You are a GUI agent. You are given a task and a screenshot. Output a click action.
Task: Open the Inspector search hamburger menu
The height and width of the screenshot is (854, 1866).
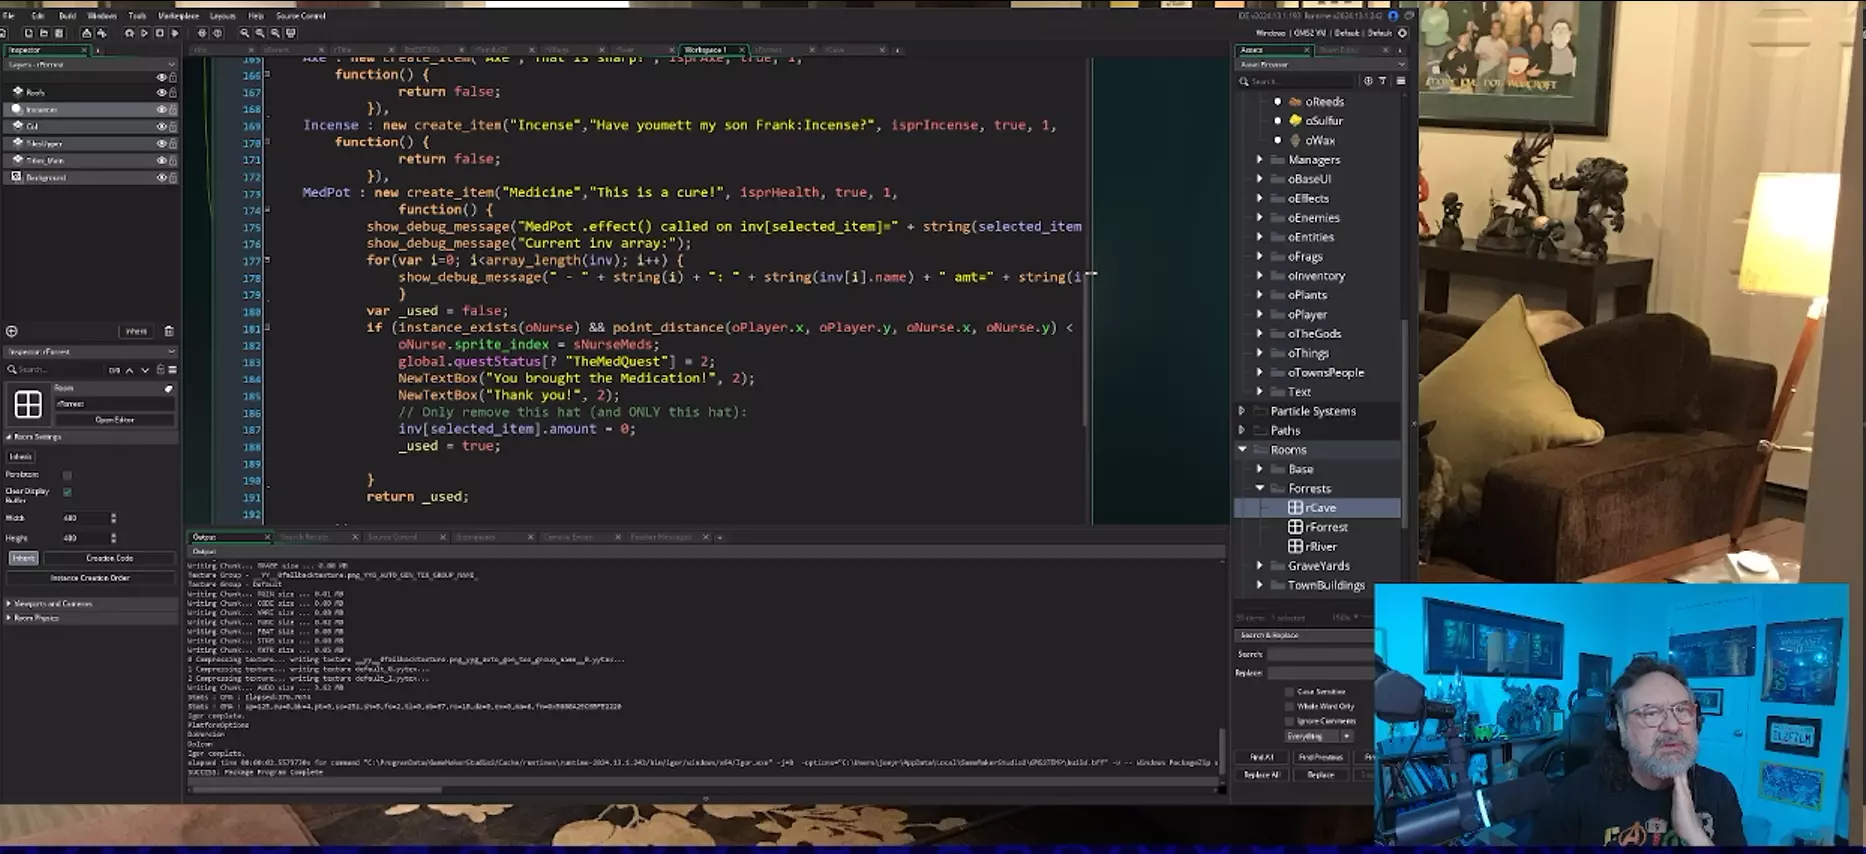pos(173,370)
